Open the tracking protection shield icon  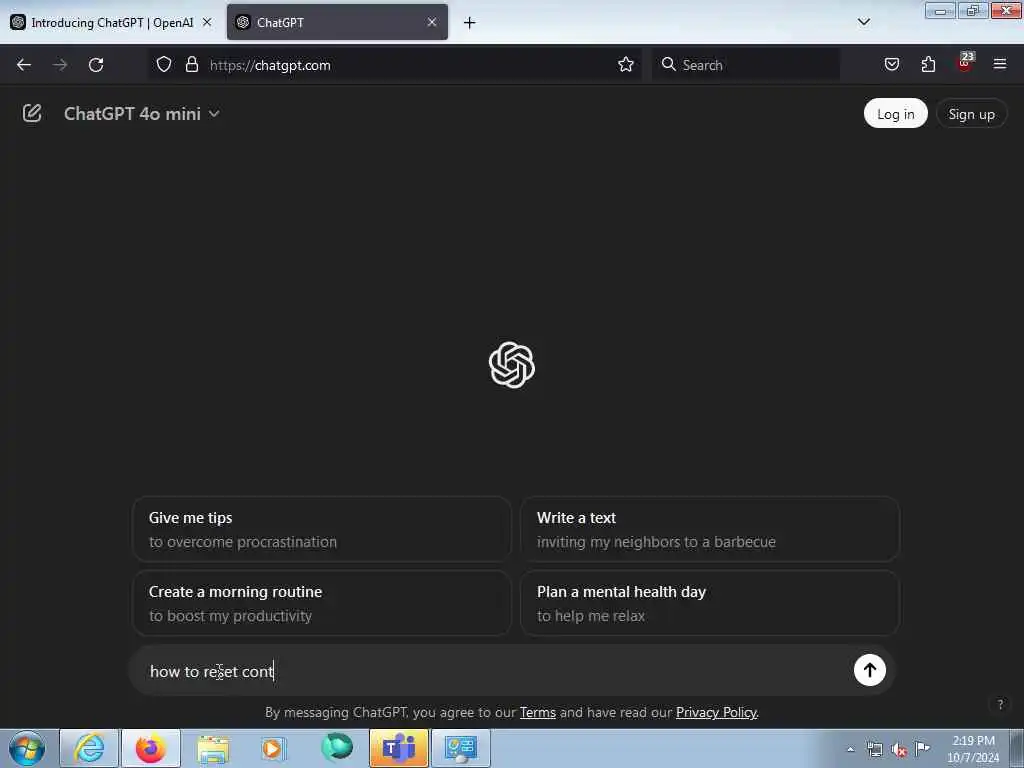point(164,64)
